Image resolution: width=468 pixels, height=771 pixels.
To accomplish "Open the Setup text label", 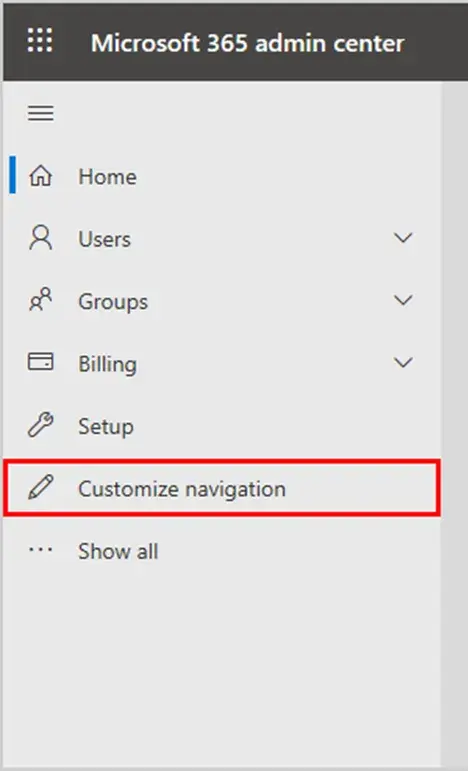I will click(106, 427).
